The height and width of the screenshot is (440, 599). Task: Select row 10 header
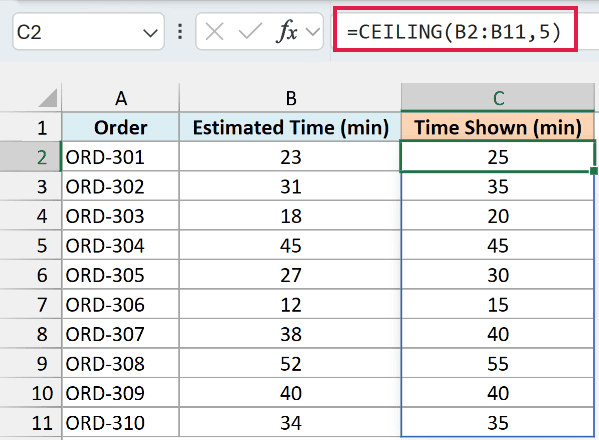click(31, 393)
